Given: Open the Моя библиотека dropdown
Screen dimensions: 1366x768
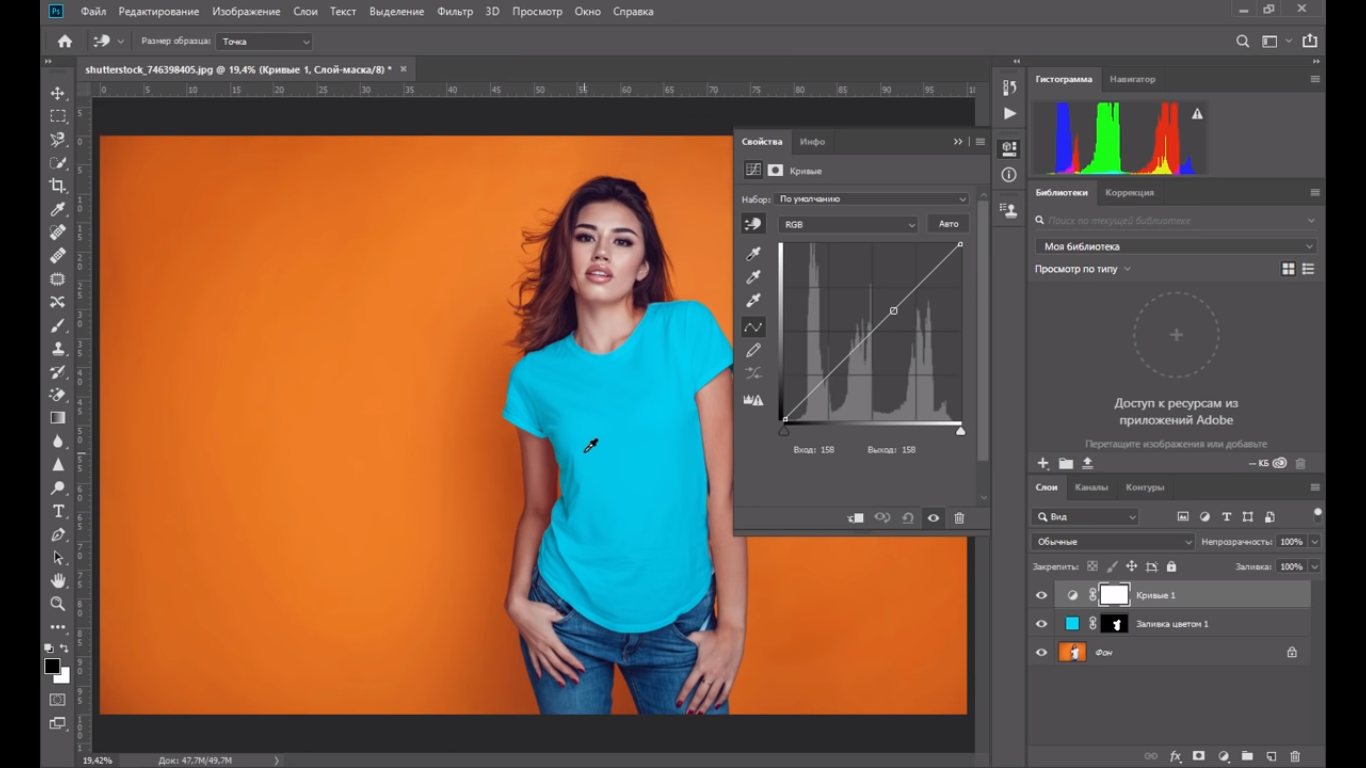Looking at the screenshot, I should pyautogui.click(x=1176, y=246).
